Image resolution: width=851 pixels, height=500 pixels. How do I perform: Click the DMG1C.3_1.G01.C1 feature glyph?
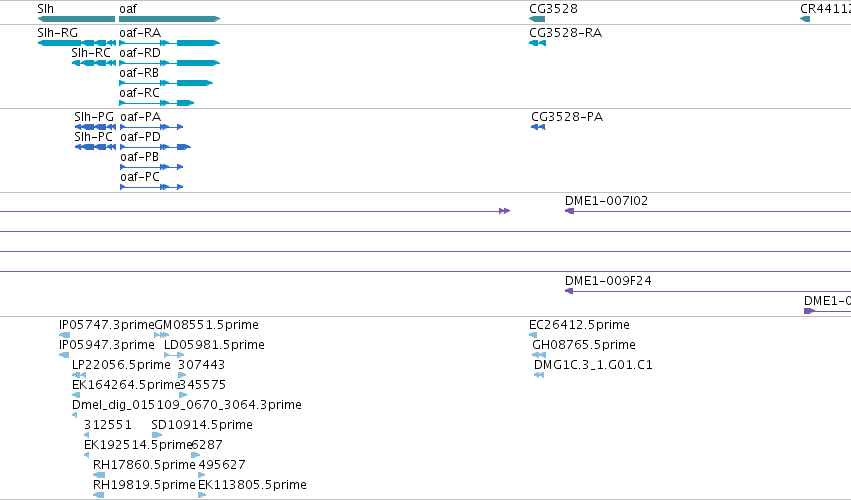(539, 375)
